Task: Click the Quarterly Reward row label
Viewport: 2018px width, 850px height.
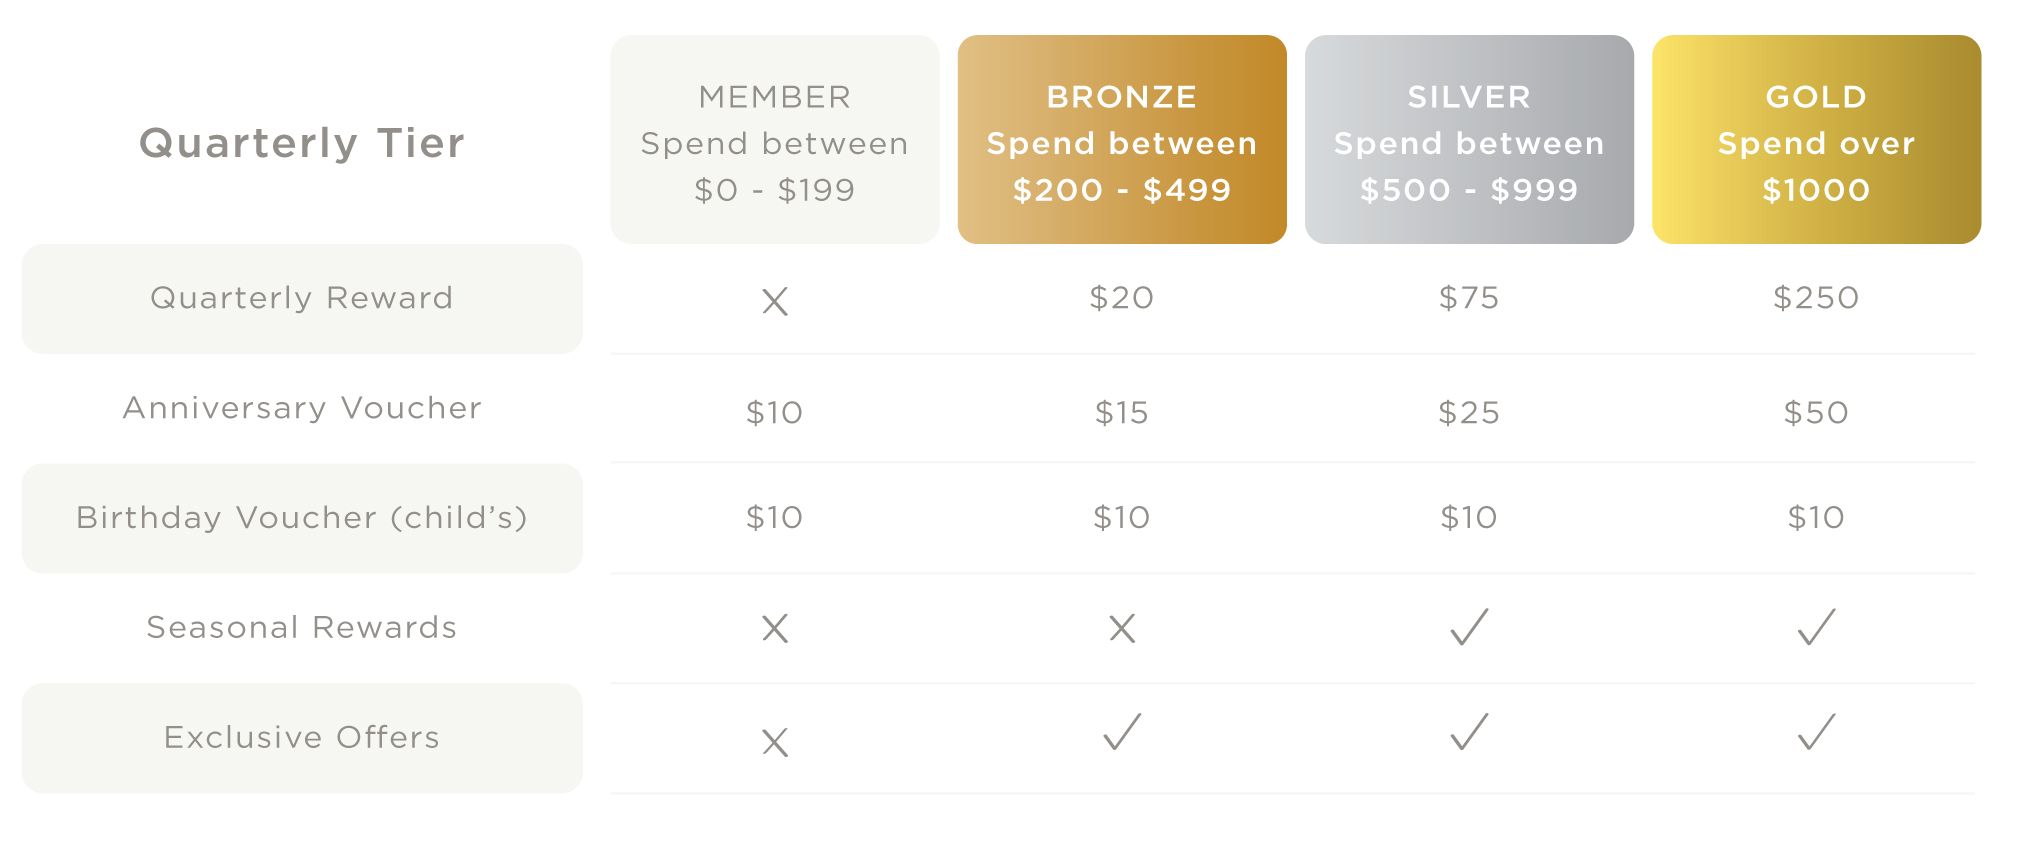Action: coord(302,298)
